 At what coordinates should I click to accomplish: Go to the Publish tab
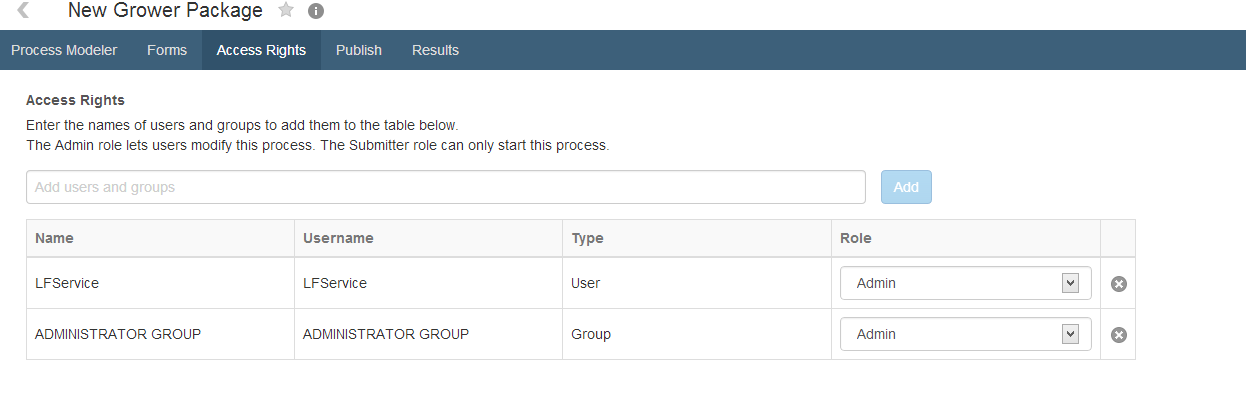point(359,50)
